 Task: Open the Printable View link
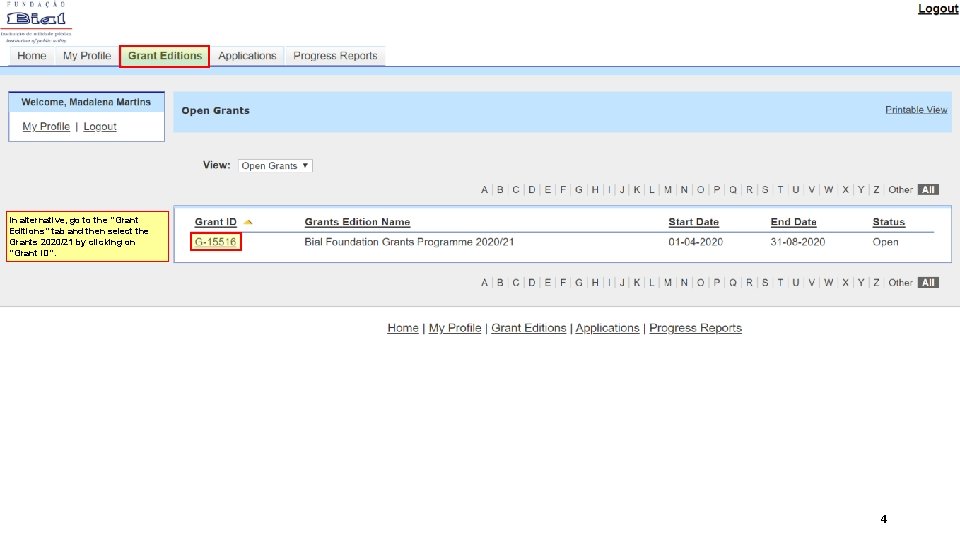pyautogui.click(x=916, y=110)
